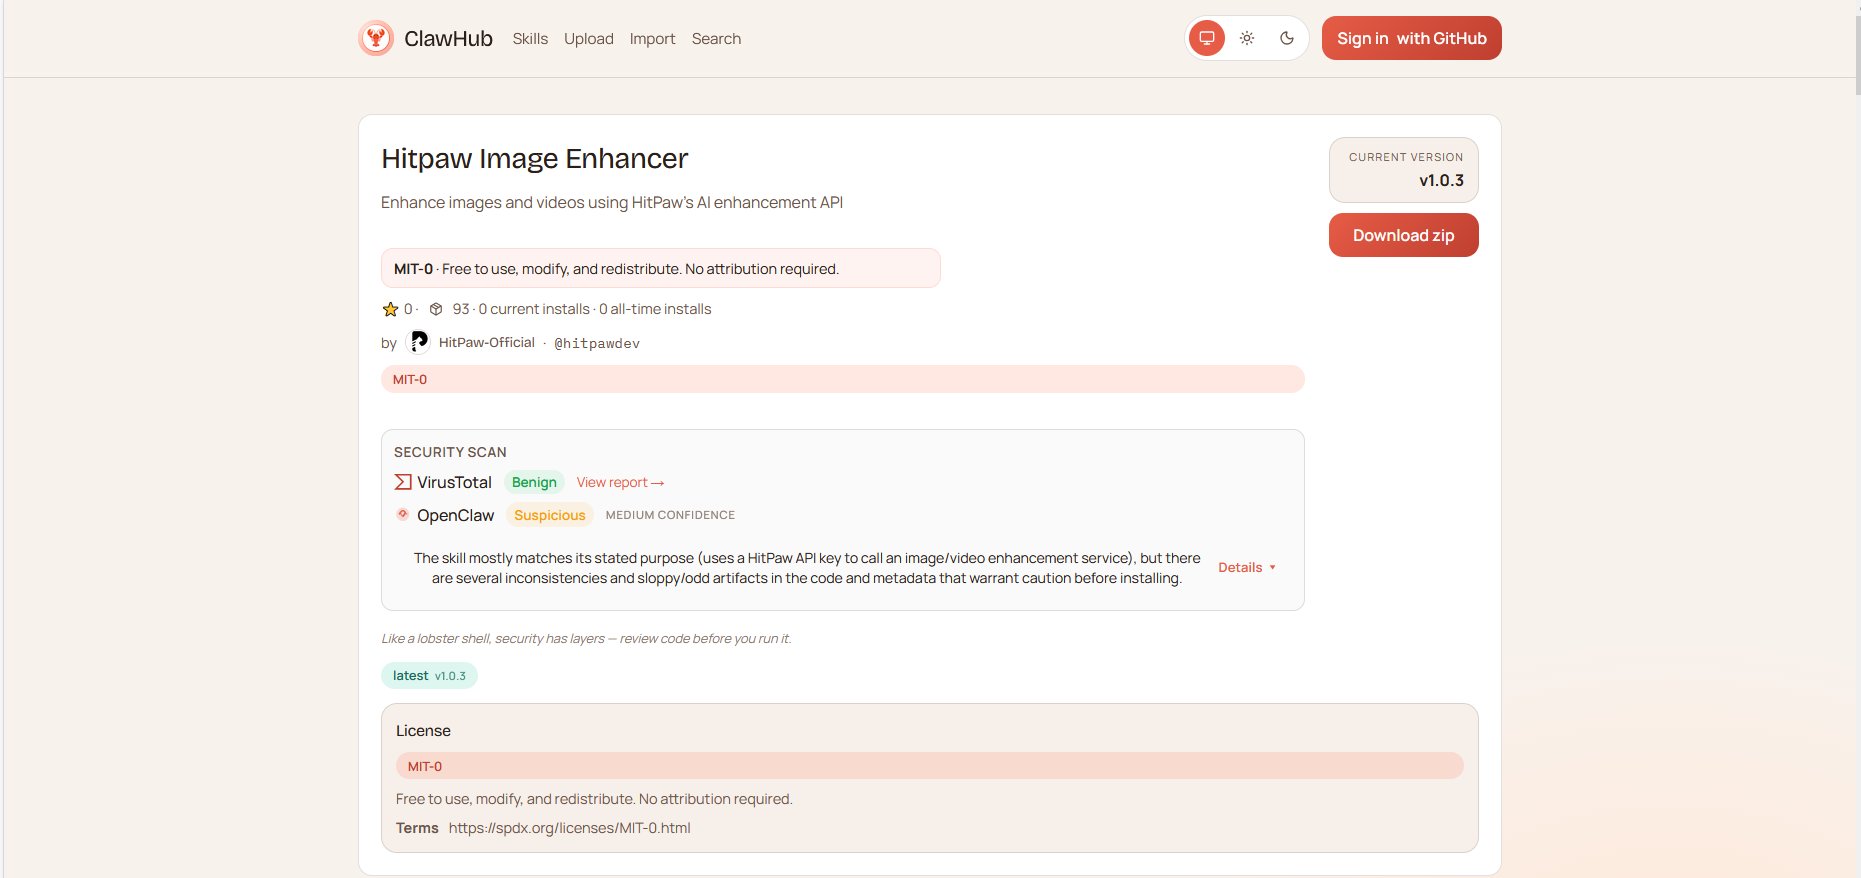Viewport: 1861px width, 878px height.
Task: Open the Search nav item
Action: 716,39
